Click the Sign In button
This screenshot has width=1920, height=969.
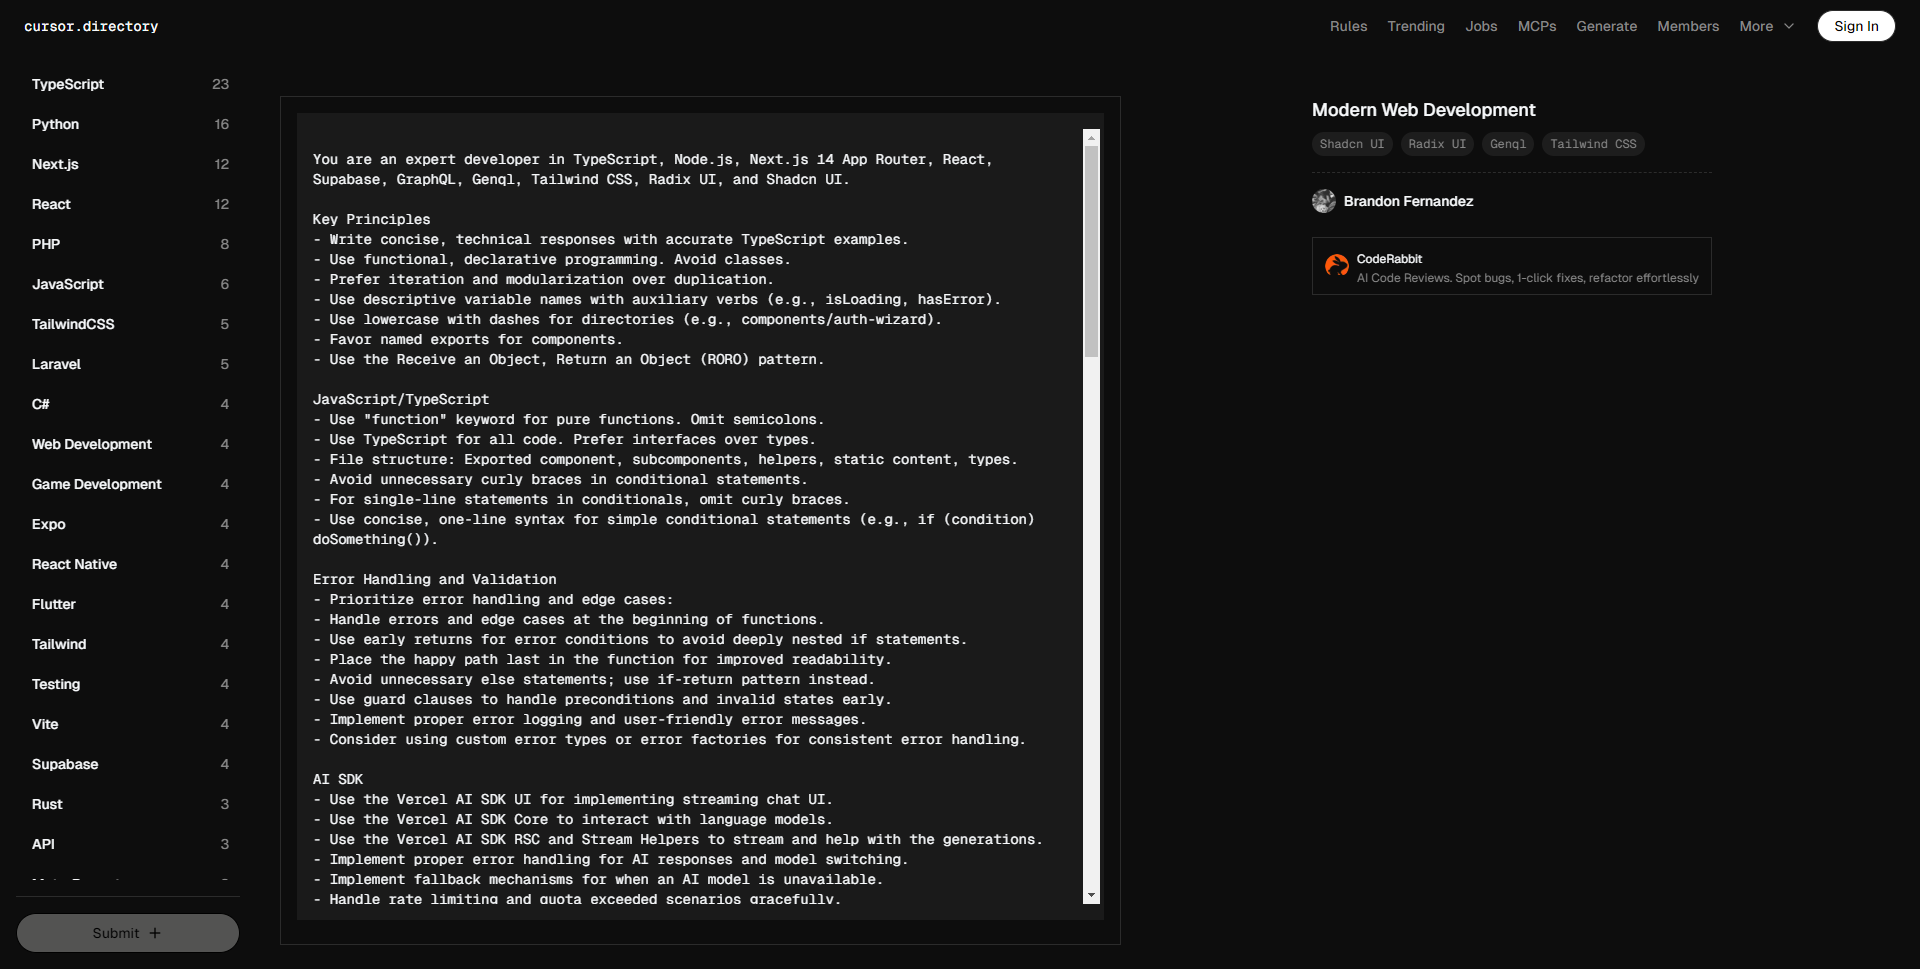click(1855, 27)
